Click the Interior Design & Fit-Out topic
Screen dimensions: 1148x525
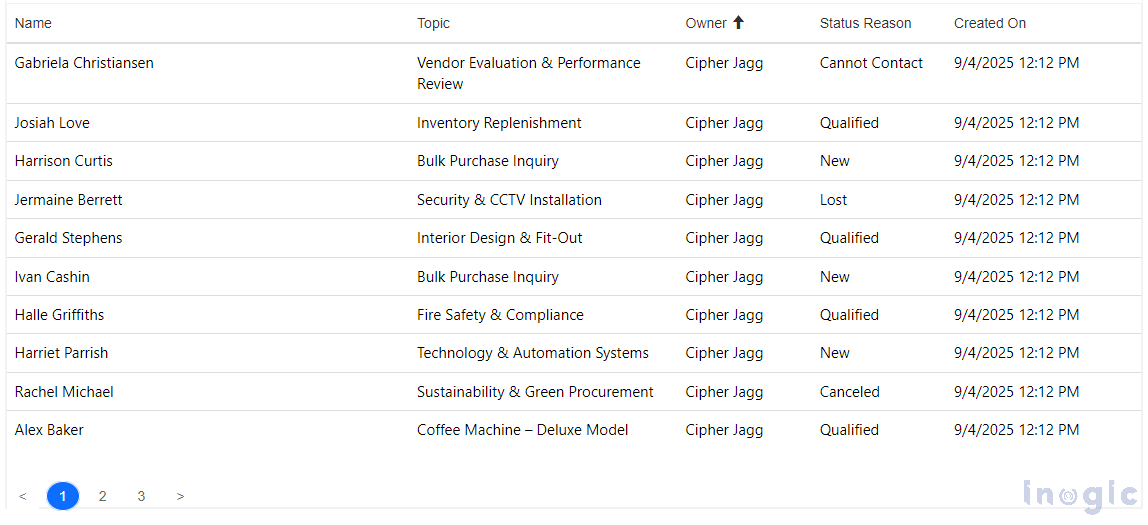499,238
